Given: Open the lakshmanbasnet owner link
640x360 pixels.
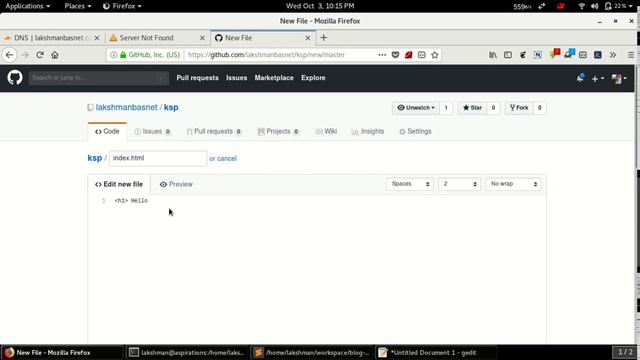Looking at the screenshot, I should tap(127, 107).
